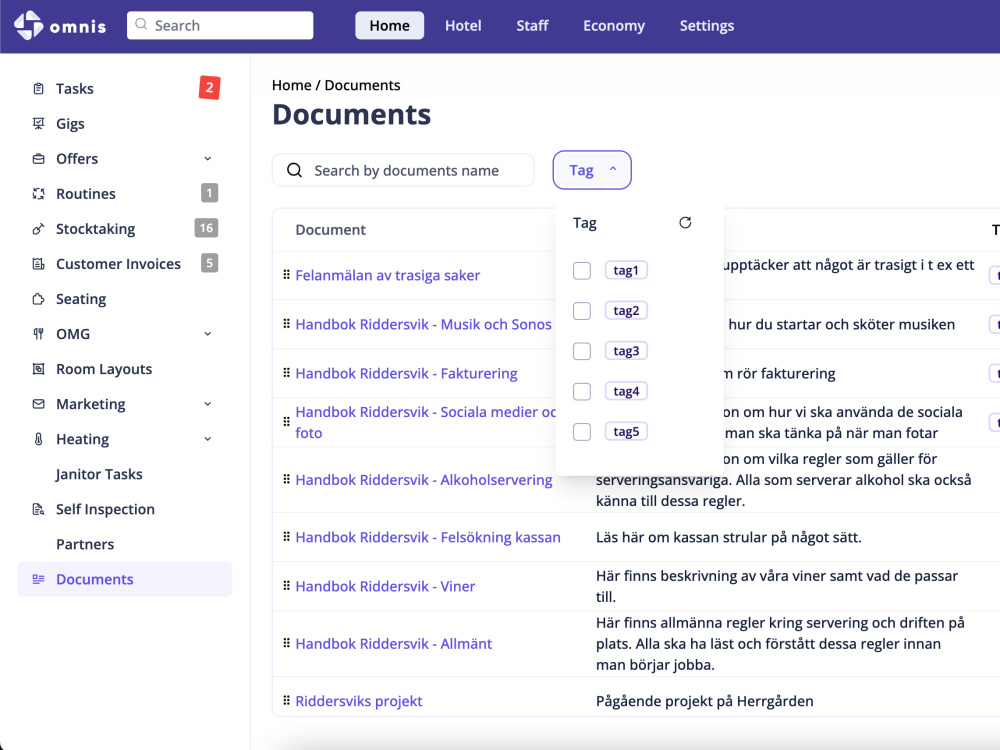This screenshot has width=1000, height=750.
Task: Open Handbok Riddersvik - Sociala medier document
Action: pyautogui.click(x=426, y=422)
